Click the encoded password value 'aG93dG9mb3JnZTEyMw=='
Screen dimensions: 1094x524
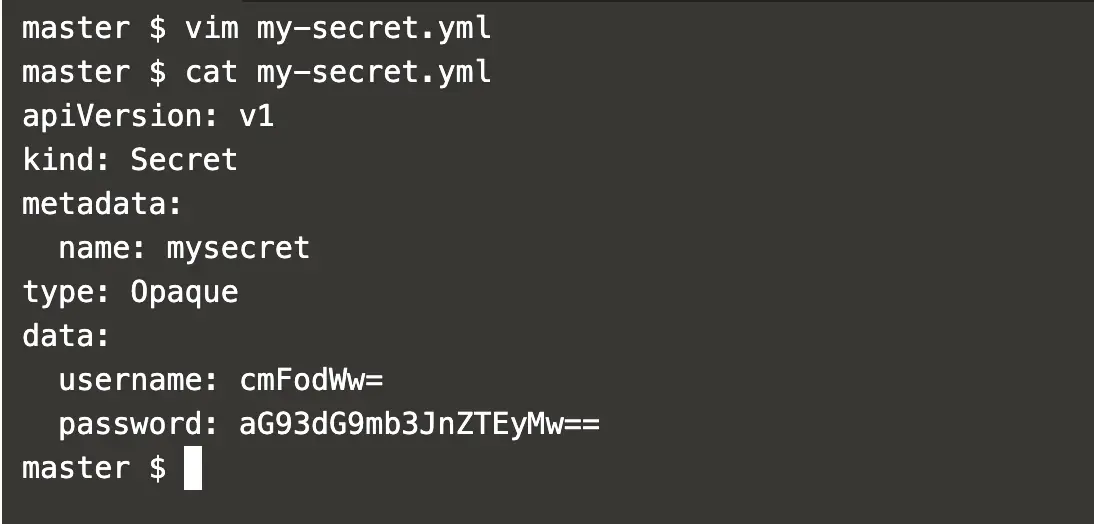pos(420,425)
